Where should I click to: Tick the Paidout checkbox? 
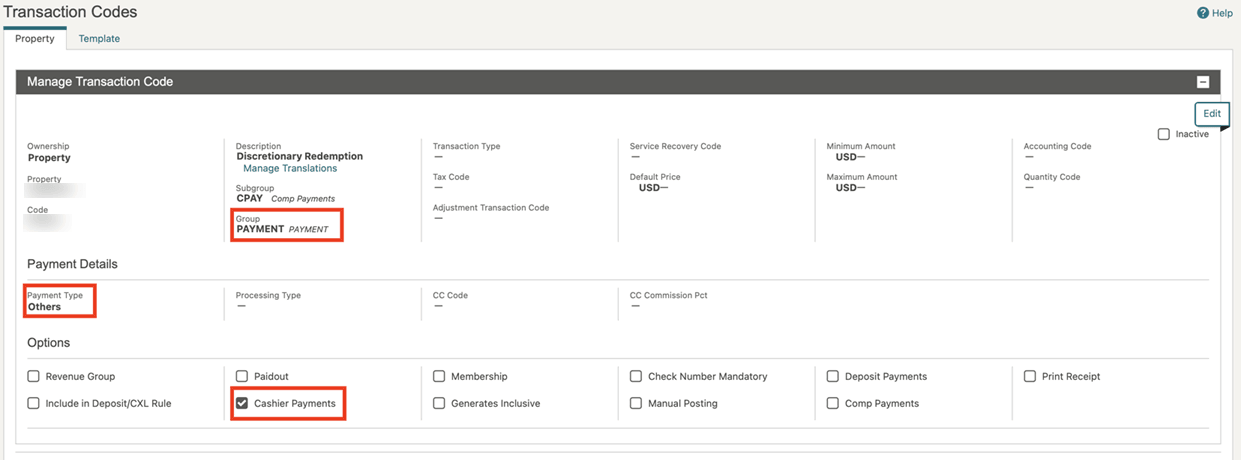click(x=242, y=377)
